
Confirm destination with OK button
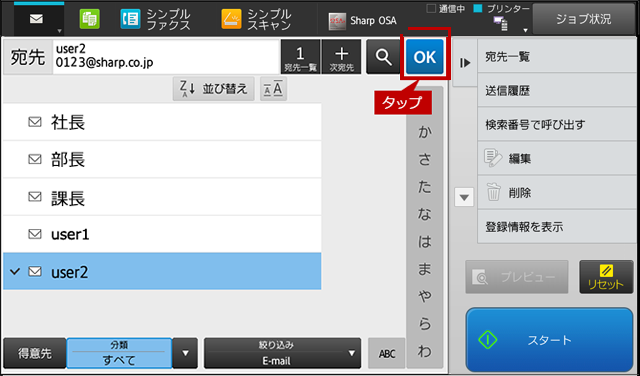(424, 57)
